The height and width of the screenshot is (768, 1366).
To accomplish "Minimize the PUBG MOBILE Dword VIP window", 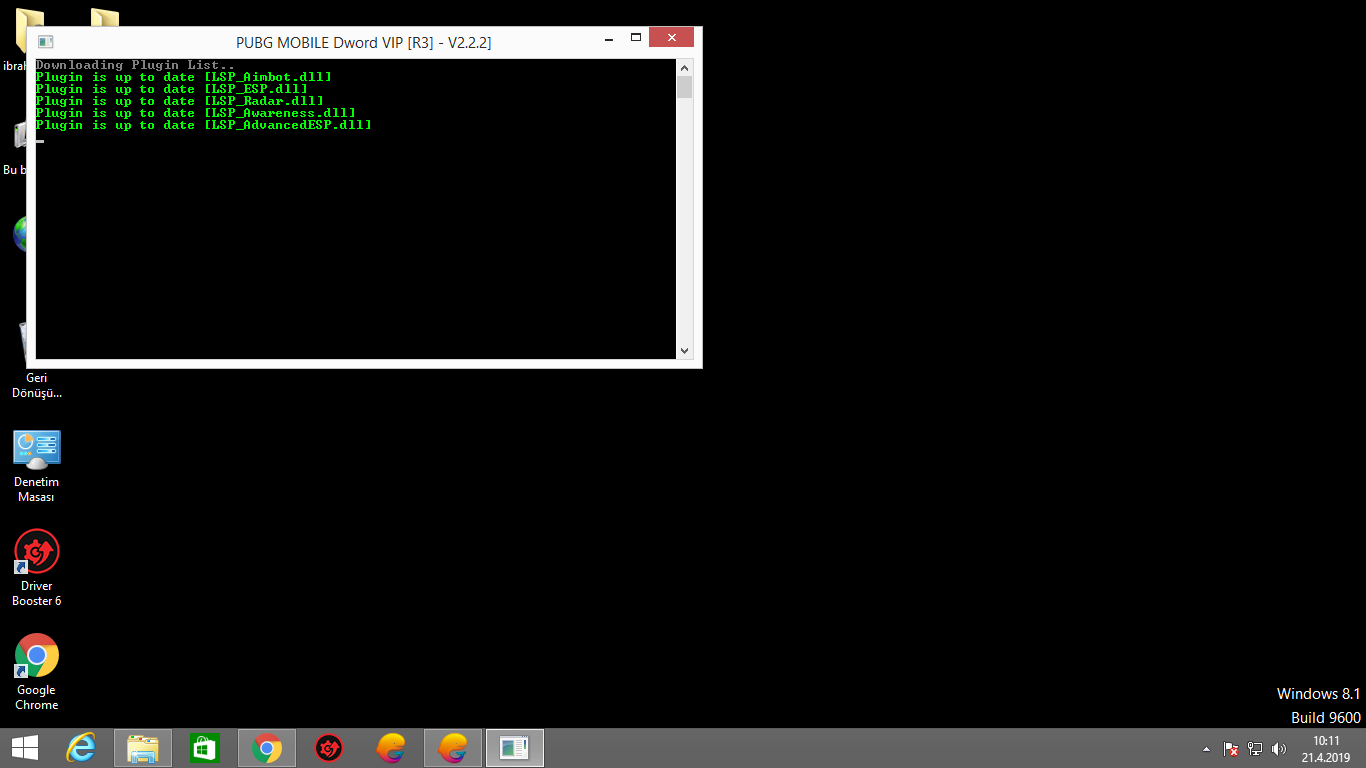I will [x=608, y=38].
